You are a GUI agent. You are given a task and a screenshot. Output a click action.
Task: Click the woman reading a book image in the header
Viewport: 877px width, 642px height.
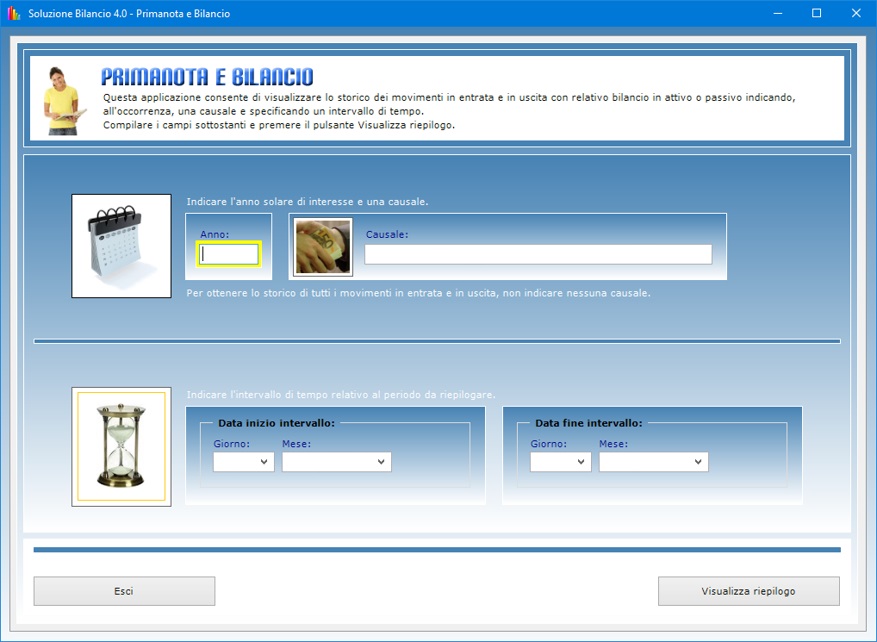(x=63, y=101)
